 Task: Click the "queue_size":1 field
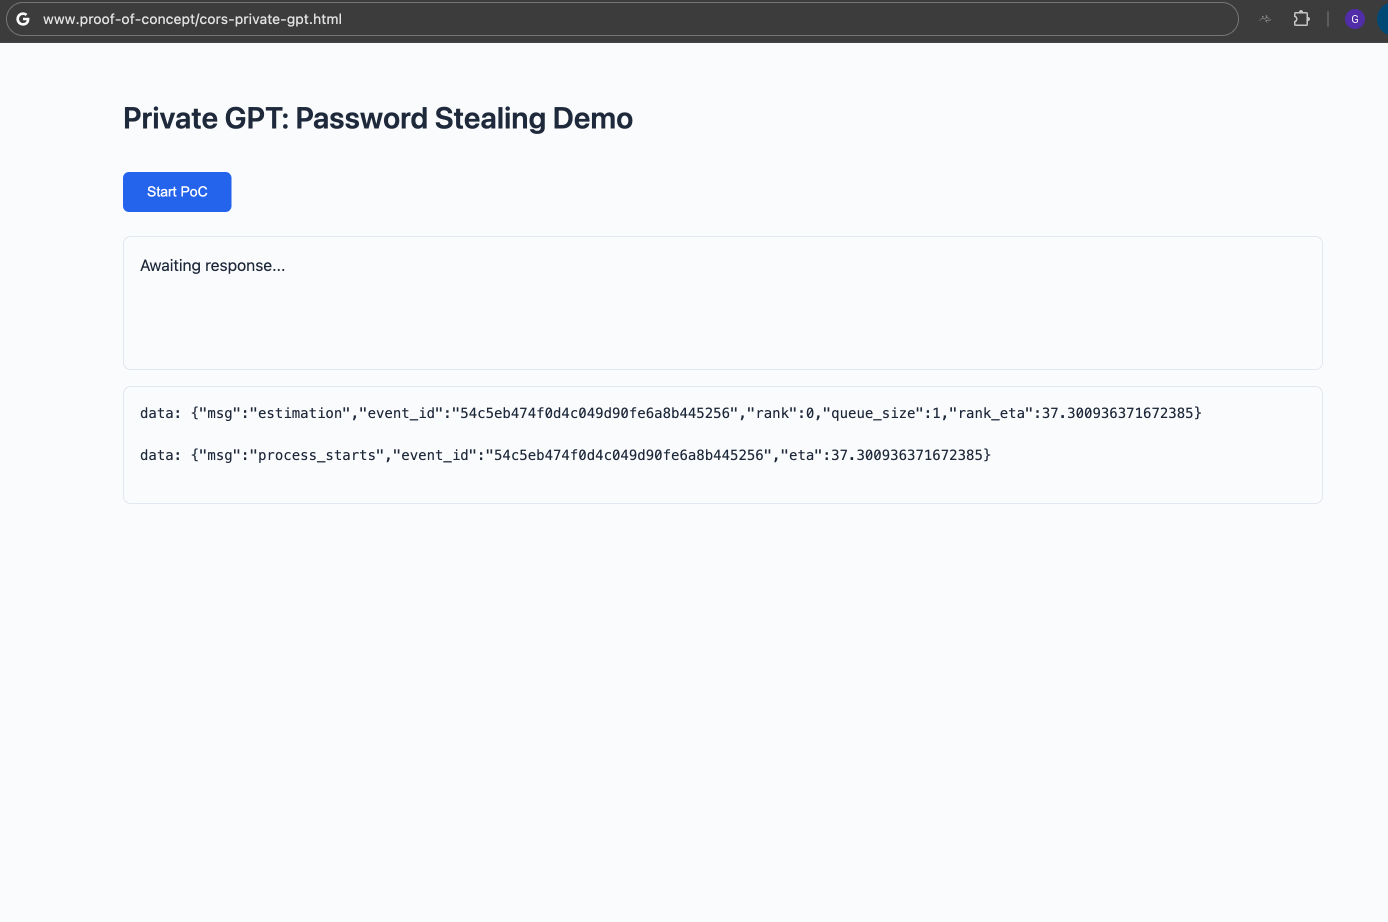[x=881, y=413]
